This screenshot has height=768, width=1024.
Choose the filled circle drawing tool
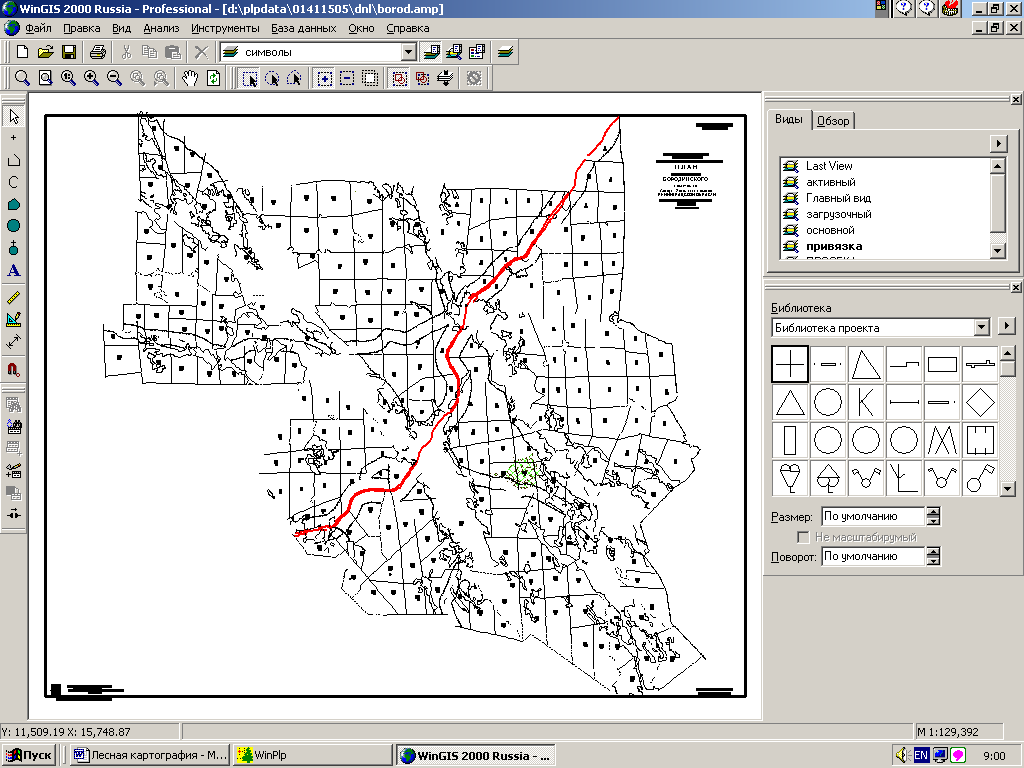pyautogui.click(x=14, y=226)
